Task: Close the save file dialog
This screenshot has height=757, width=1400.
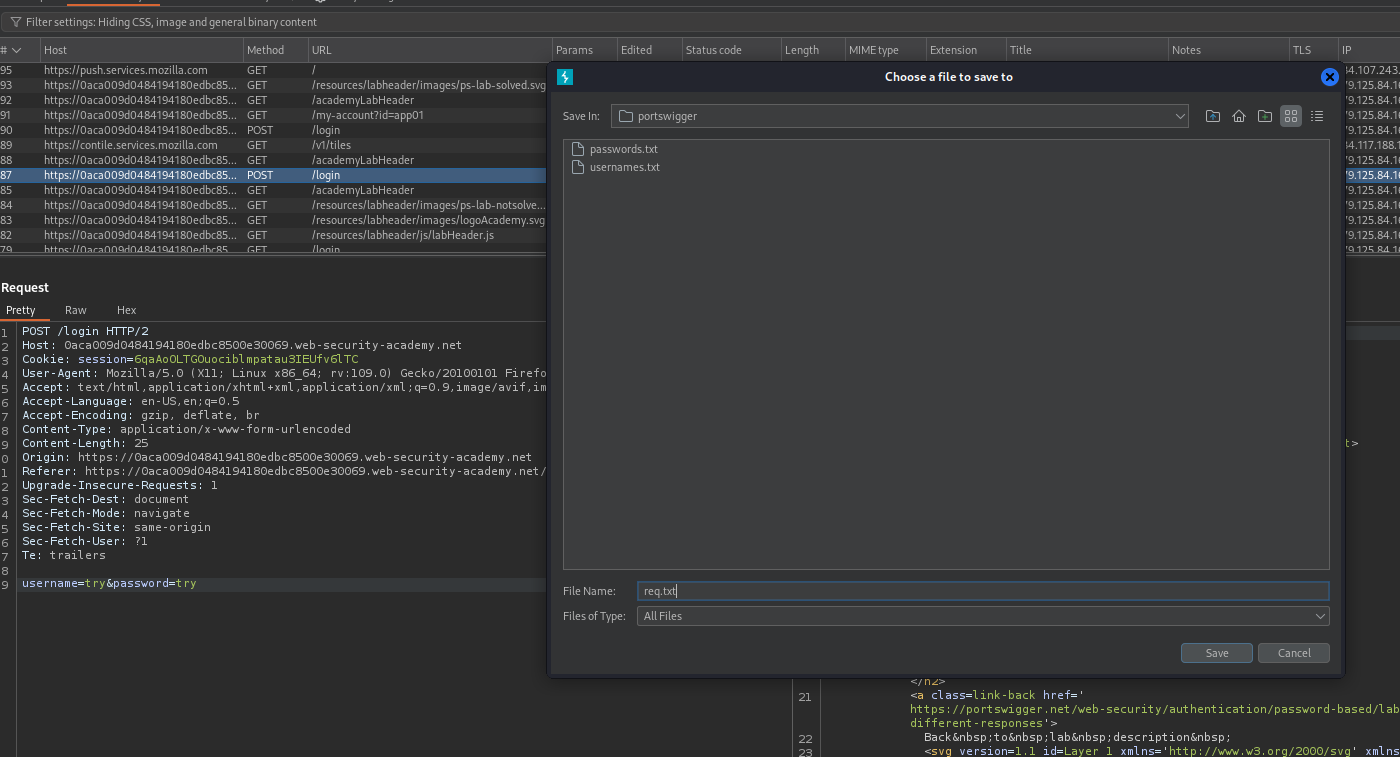Action: pos(1329,77)
